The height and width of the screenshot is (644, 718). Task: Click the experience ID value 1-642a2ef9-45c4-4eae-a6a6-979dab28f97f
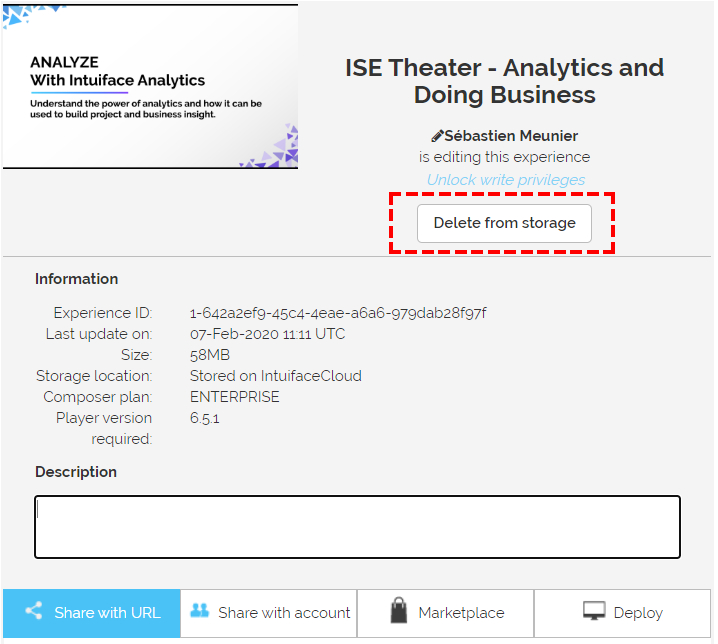coord(338,313)
